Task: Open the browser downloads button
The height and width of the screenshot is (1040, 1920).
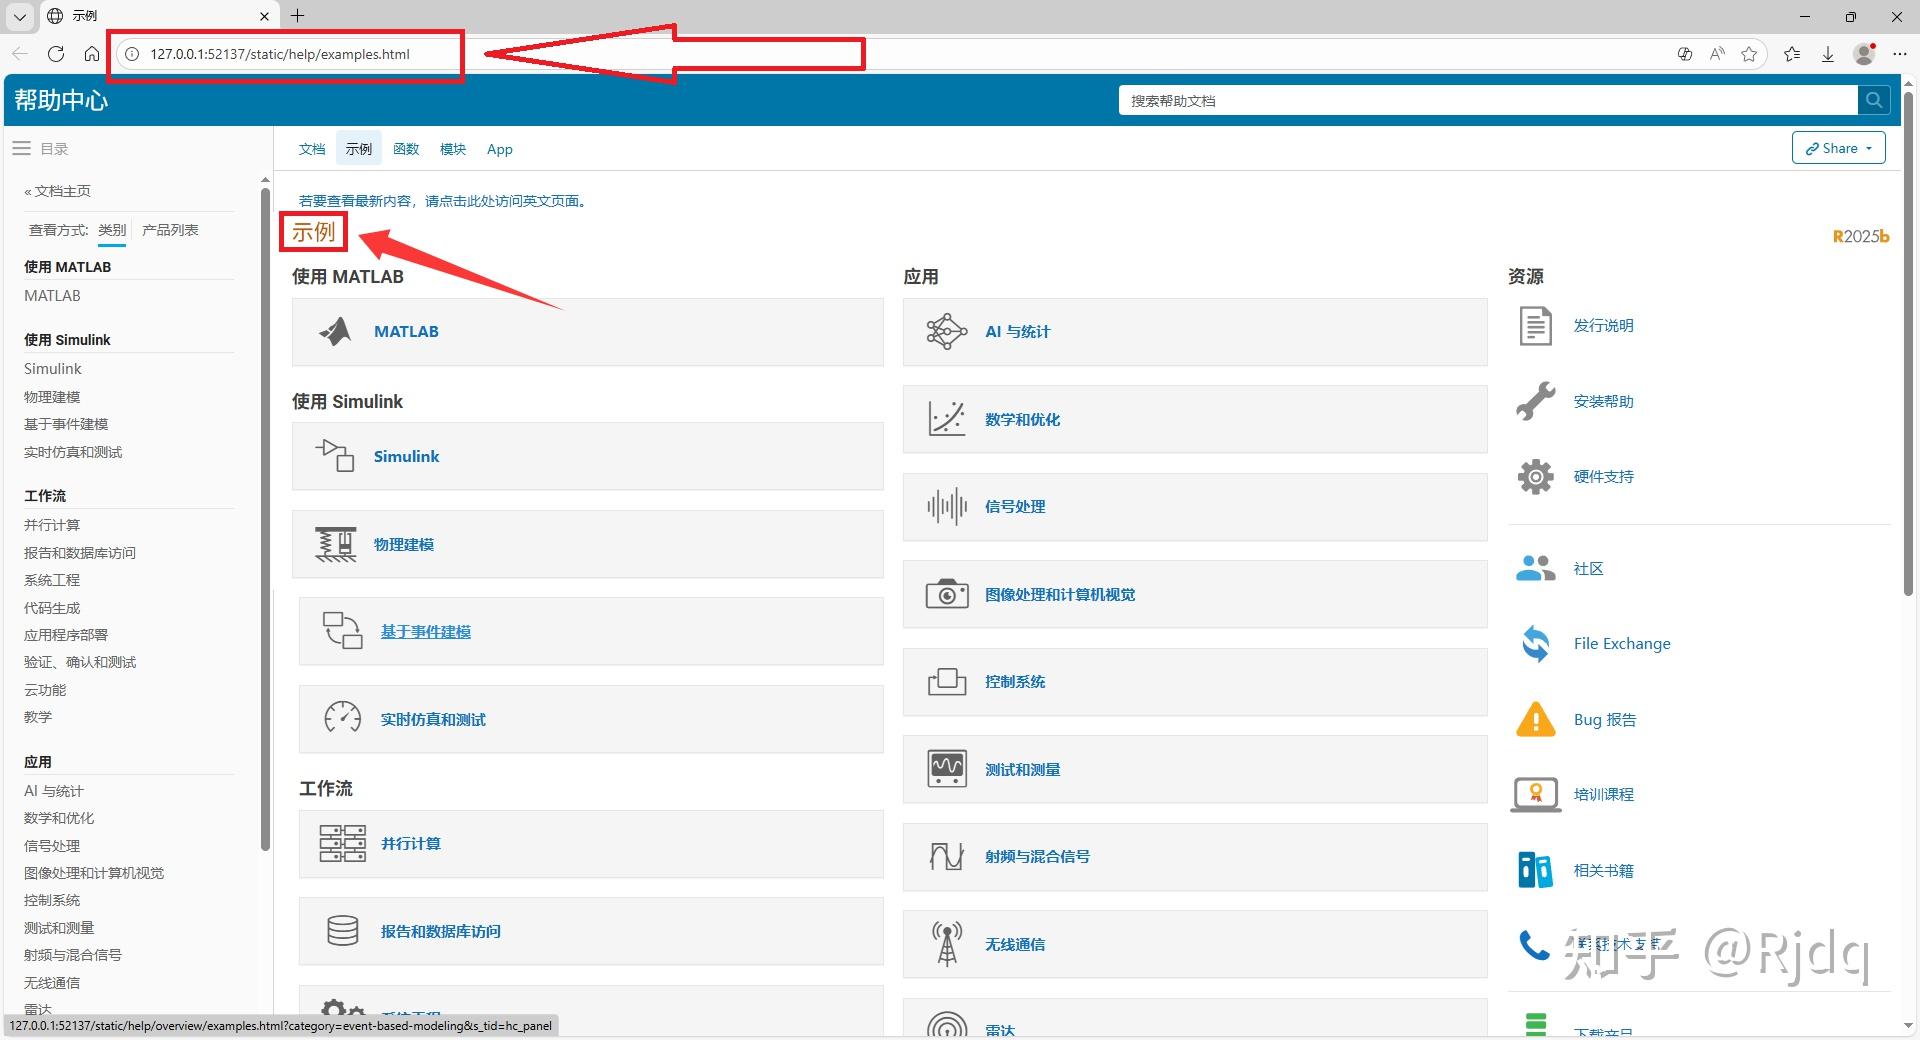Action: [x=1828, y=54]
